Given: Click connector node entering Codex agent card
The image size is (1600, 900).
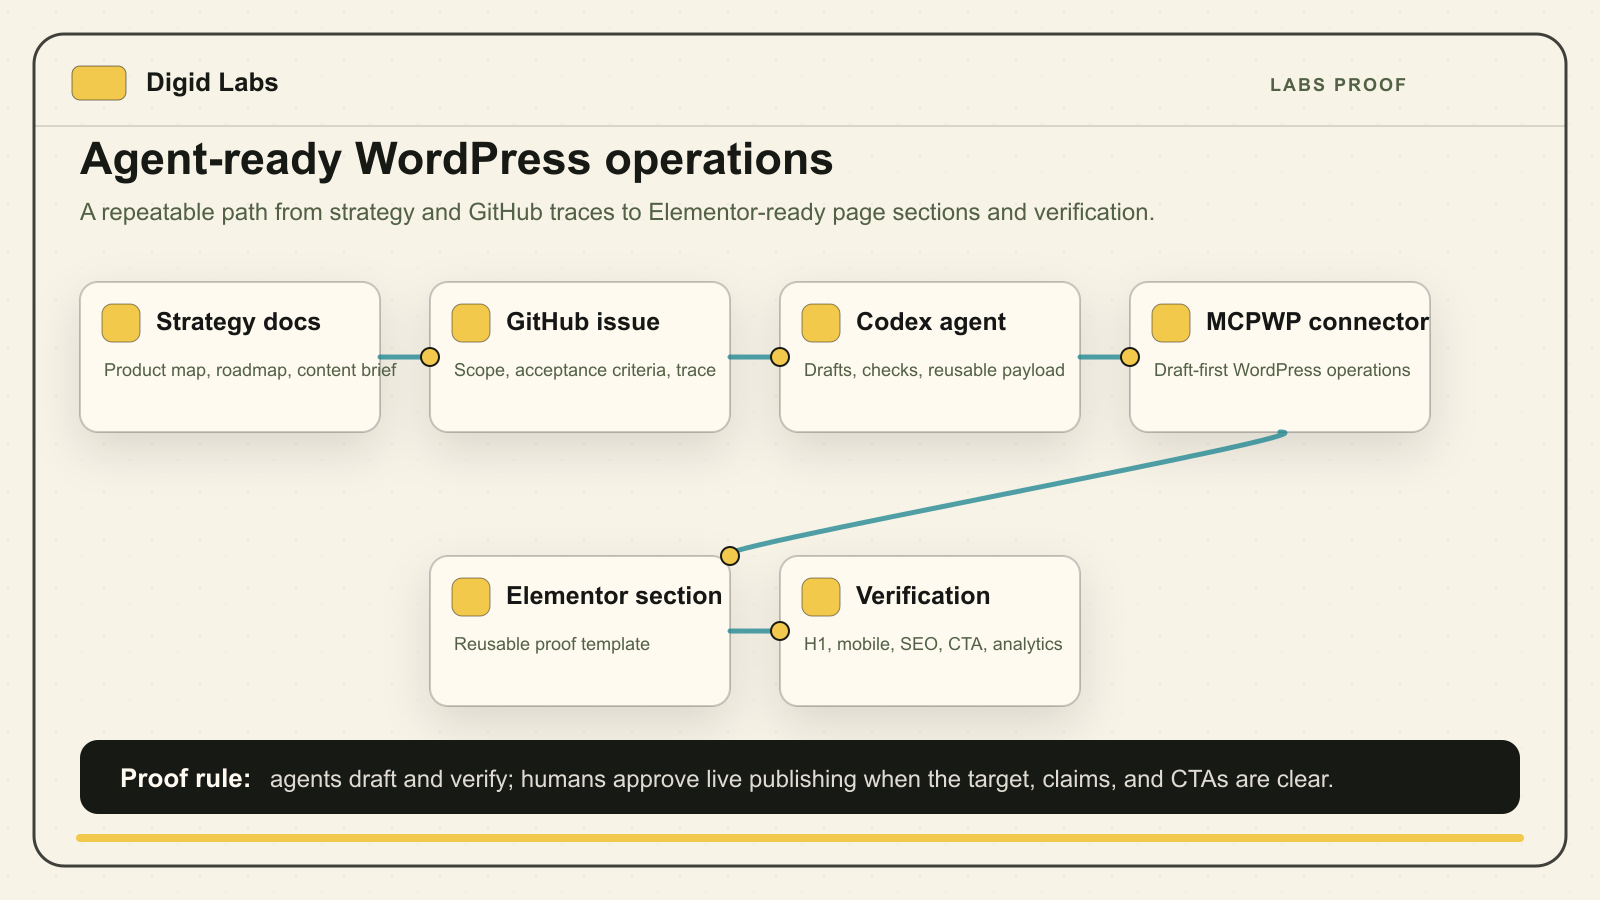Looking at the screenshot, I should 780,357.
